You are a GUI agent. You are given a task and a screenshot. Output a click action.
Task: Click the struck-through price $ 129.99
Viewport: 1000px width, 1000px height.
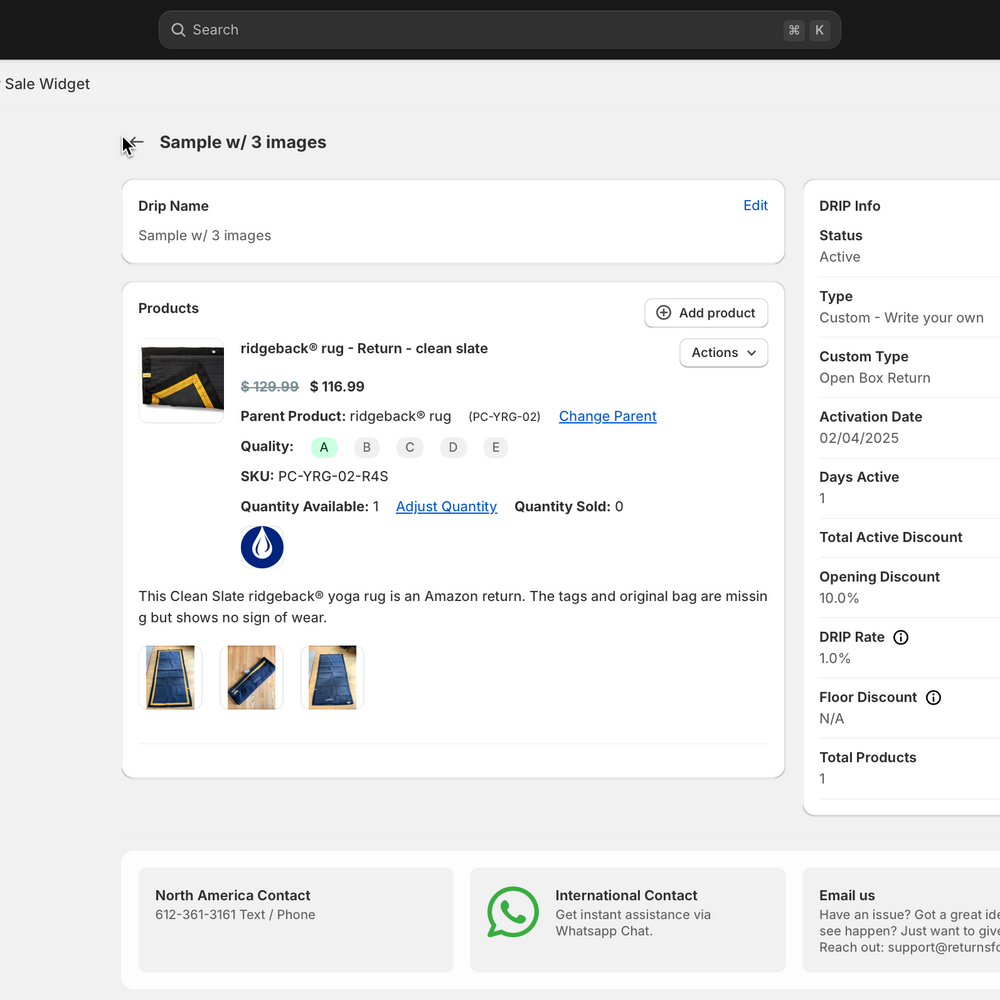click(269, 386)
